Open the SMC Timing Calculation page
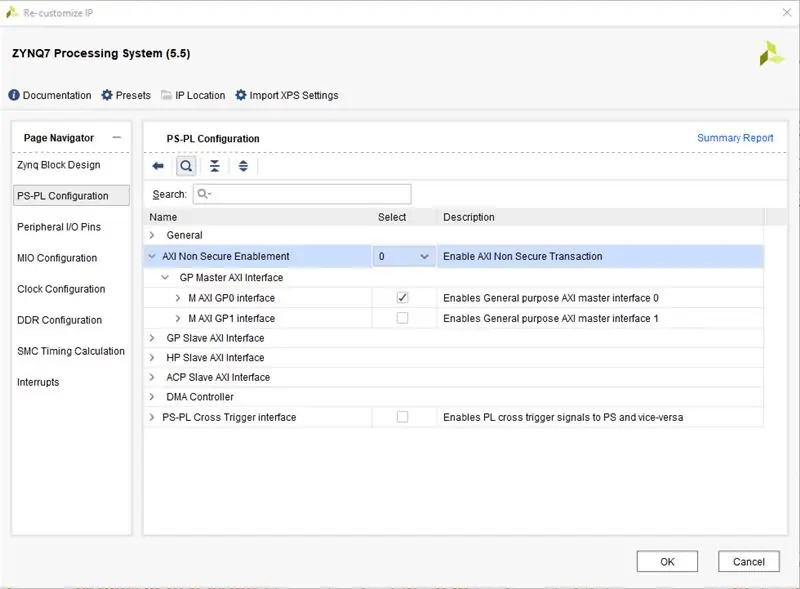800x589 pixels. click(71, 351)
